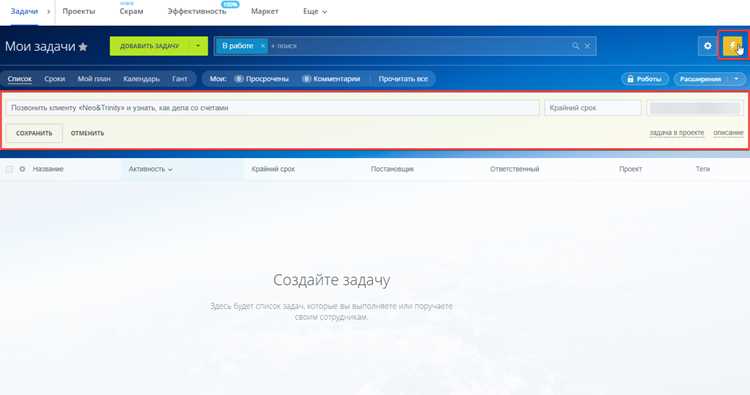750x395 pixels.
Task: Click описание link
Action: click(728, 132)
